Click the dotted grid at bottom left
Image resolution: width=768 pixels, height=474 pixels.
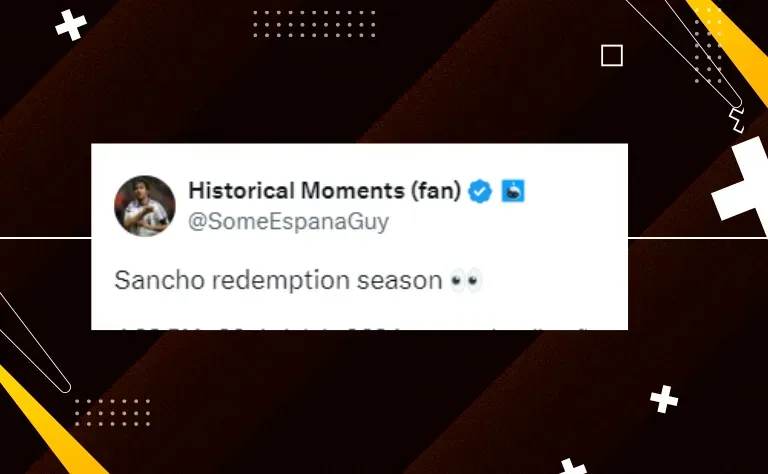pyautogui.click(x=112, y=412)
